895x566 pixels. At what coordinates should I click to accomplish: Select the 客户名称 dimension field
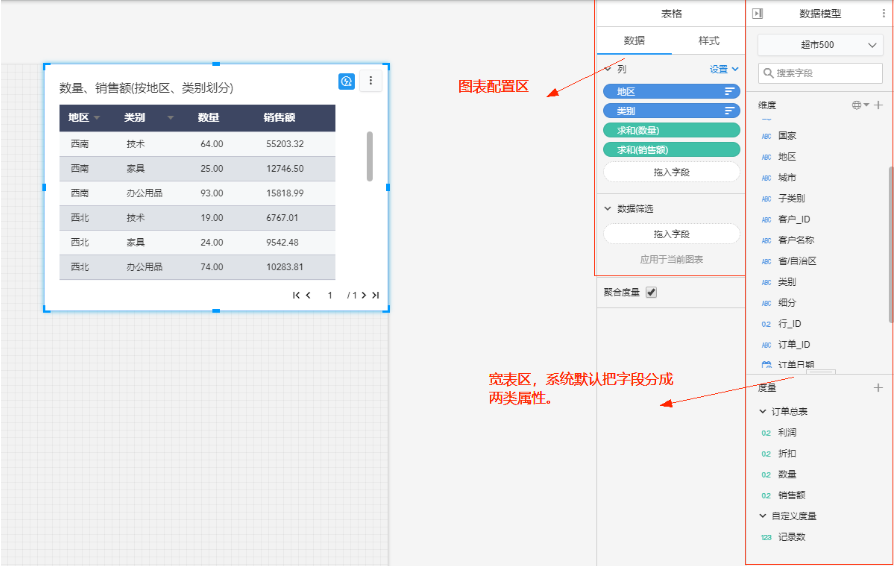796,240
